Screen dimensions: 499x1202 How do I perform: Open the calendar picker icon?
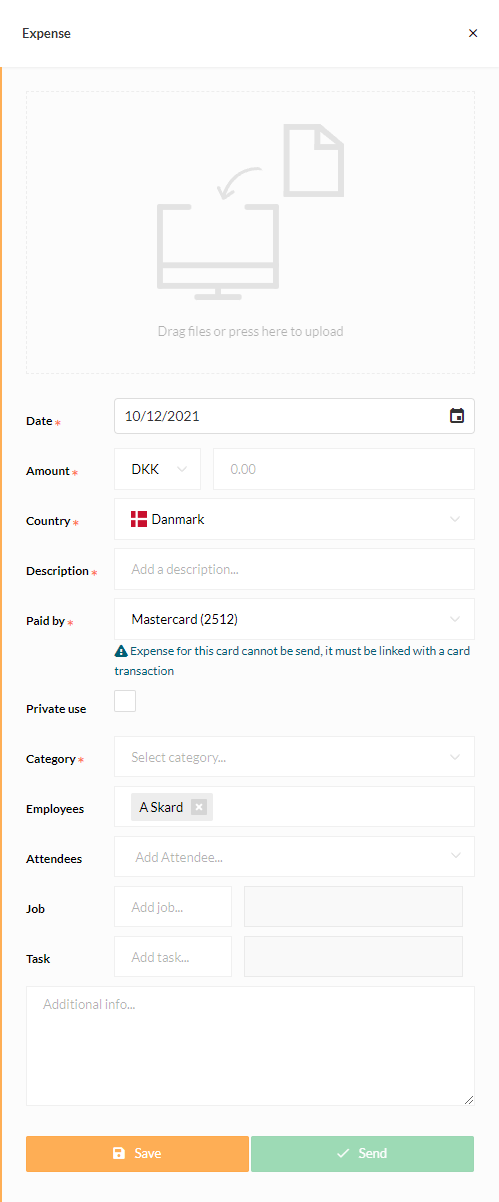(x=457, y=416)
